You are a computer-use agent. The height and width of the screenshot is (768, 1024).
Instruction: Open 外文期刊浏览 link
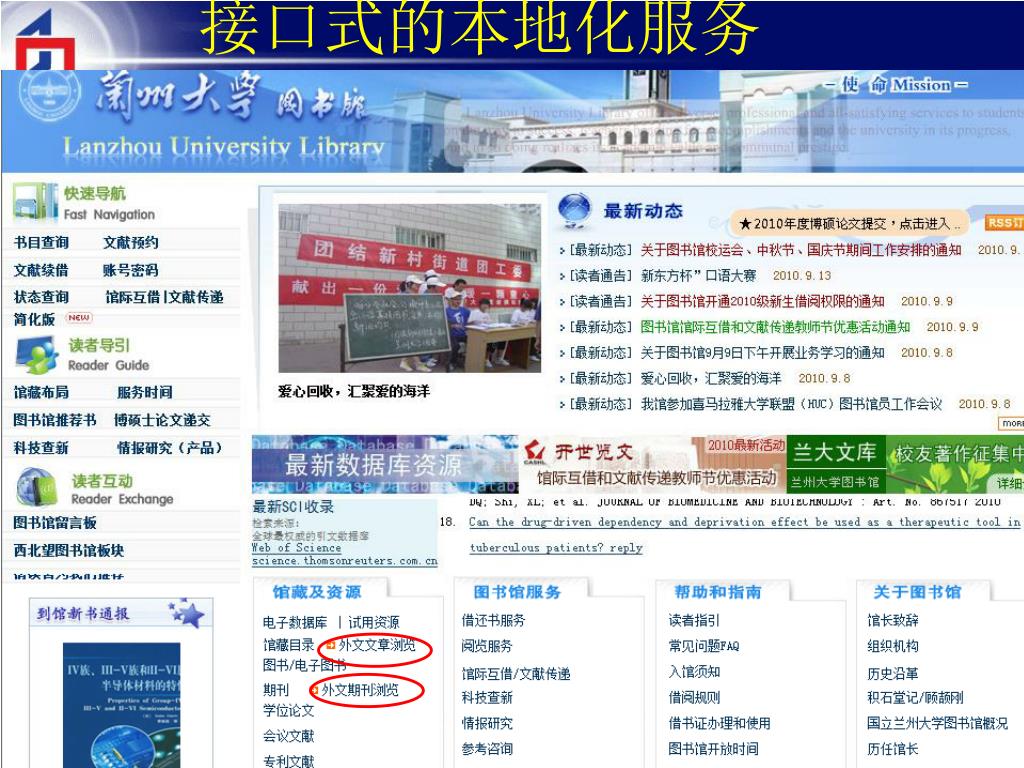(360, 690)
